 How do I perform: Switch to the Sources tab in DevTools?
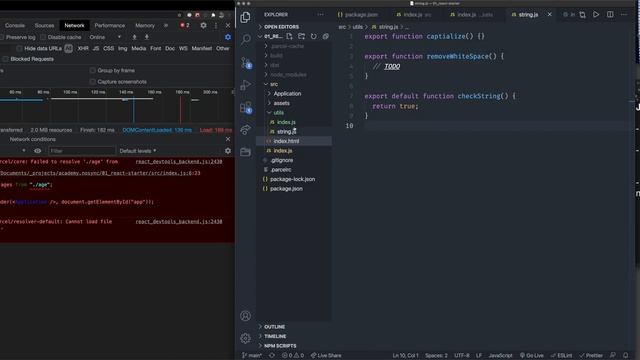click(44, 25)
